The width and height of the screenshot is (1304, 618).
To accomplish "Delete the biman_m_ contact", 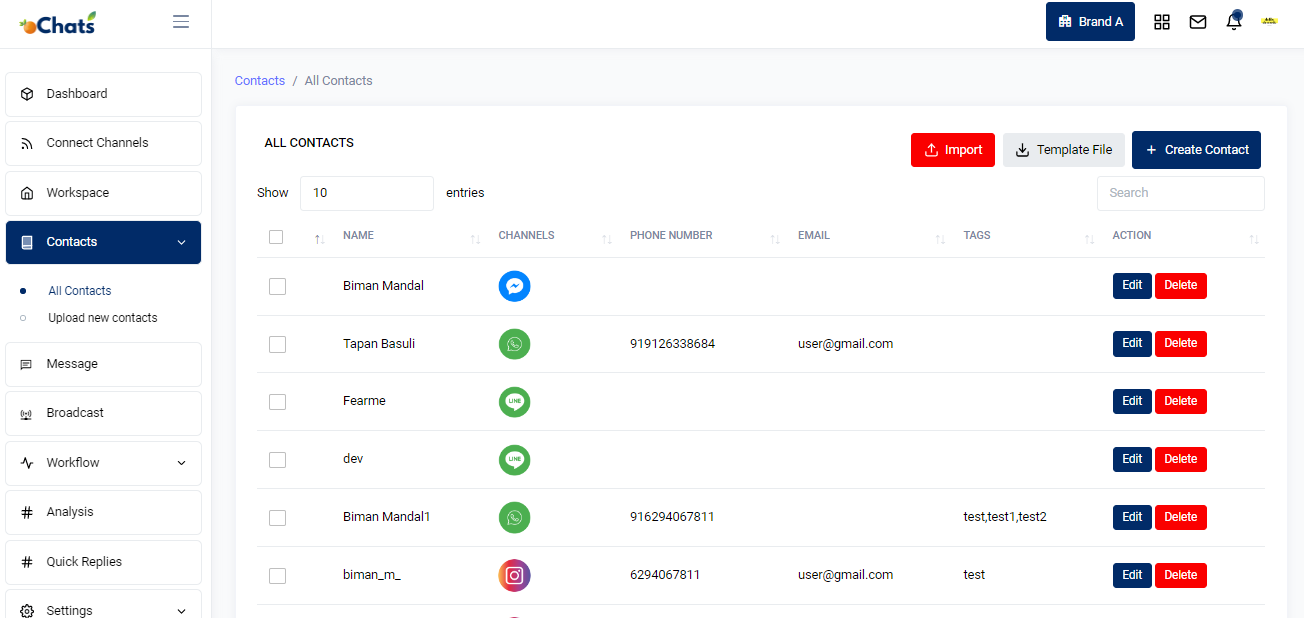I will click(1181, 576).
